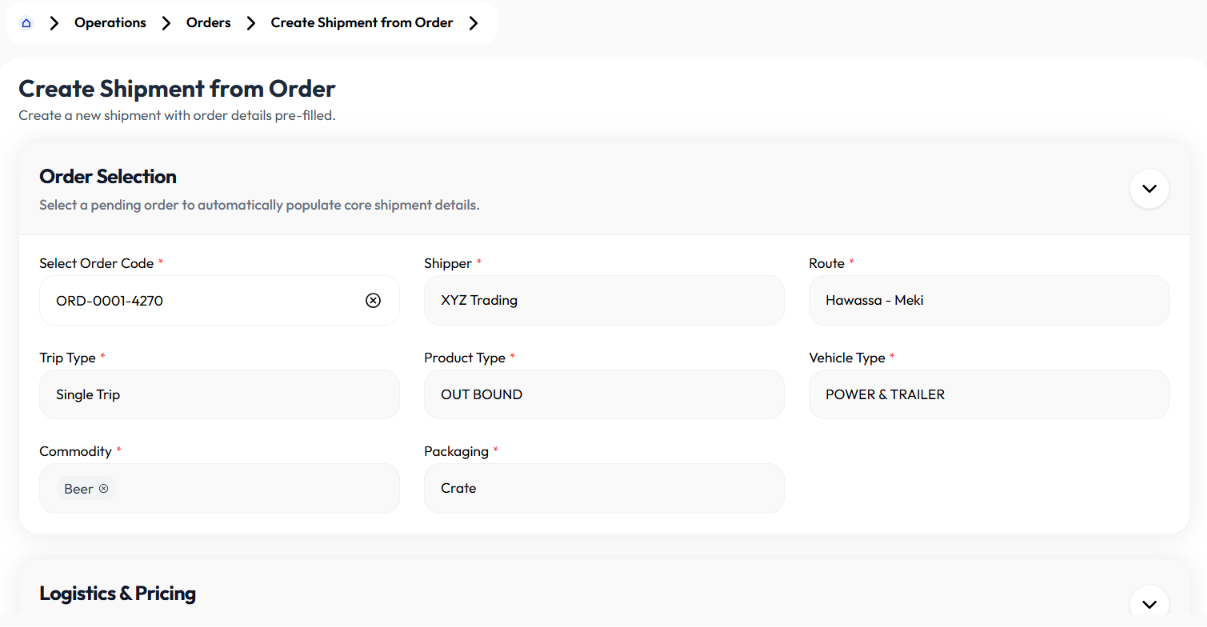Click the Trip Type field Single Trip
Image resolution: width=1207 pixels, height=627 pixels.
[x=219, y=394]
